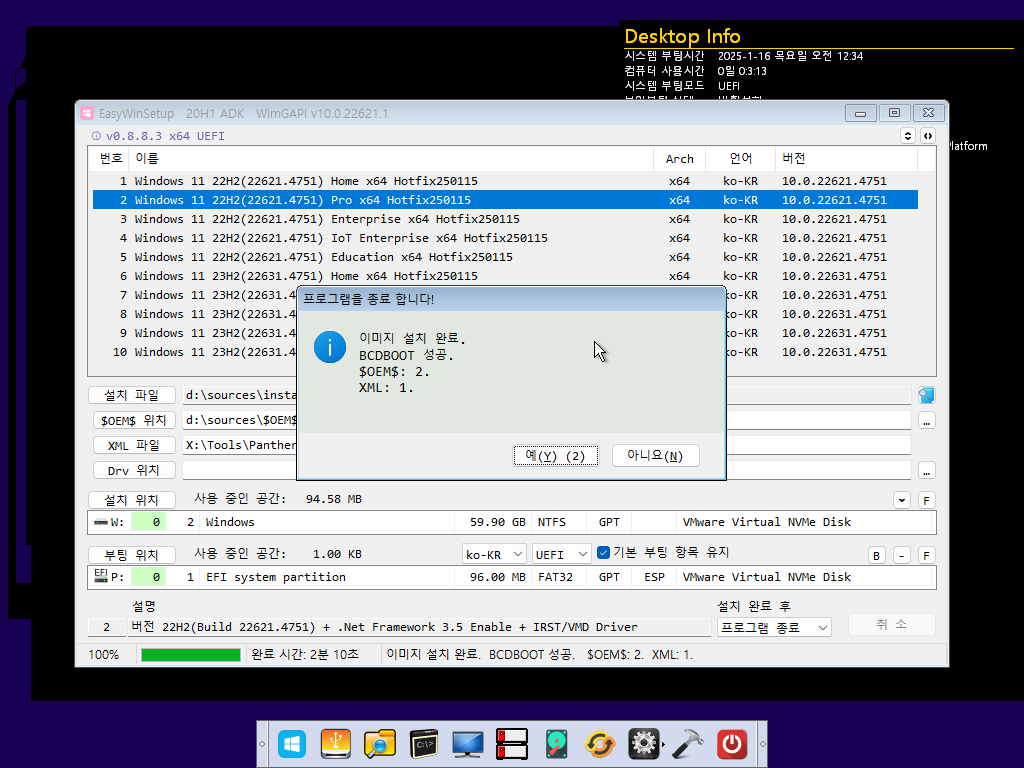Open the blue monitor display icon in dock

(x=468, y=744)
